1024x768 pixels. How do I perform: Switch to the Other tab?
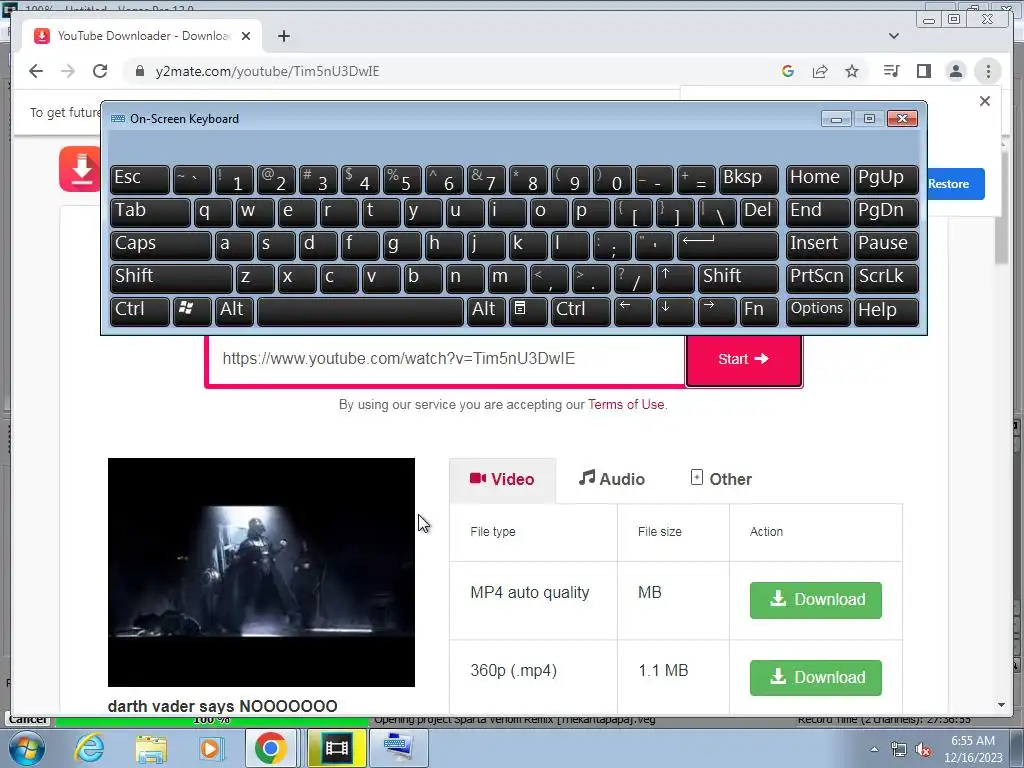[721, 479]
